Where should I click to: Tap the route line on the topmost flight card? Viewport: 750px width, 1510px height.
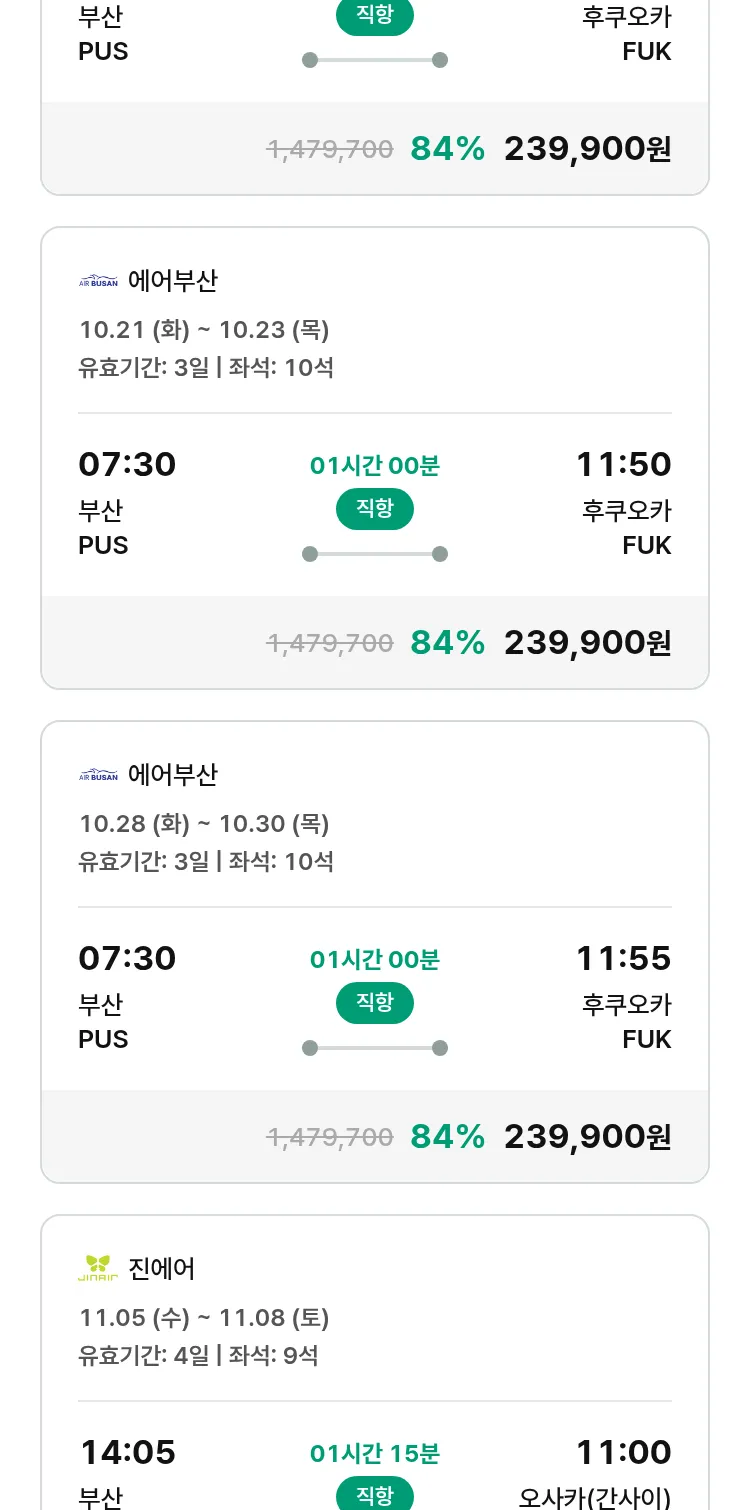[374, 60]
